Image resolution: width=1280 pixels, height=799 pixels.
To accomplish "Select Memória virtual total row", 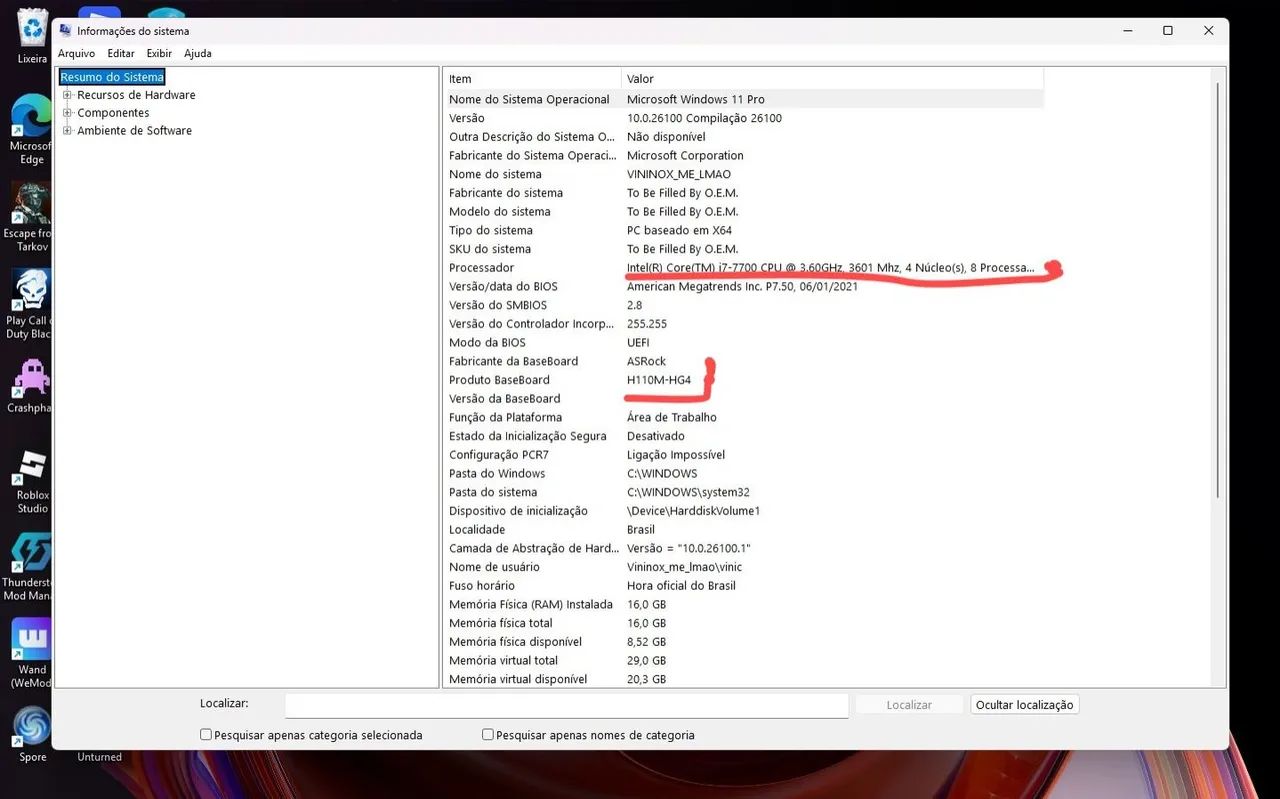I will pyautogui.click(x=744, y=660).
